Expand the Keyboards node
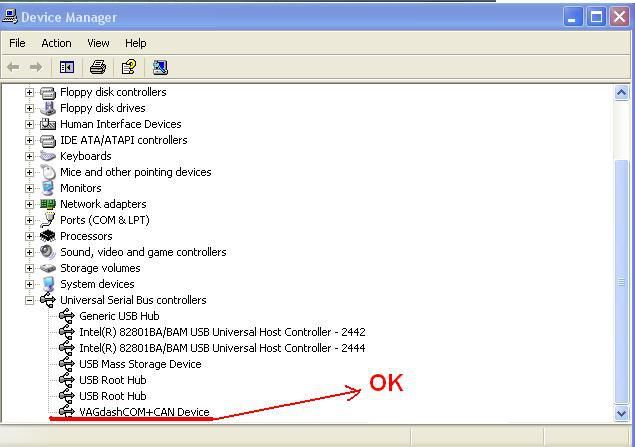The width and height of the screenshot is (635, 447). click(x=29, y=156)
